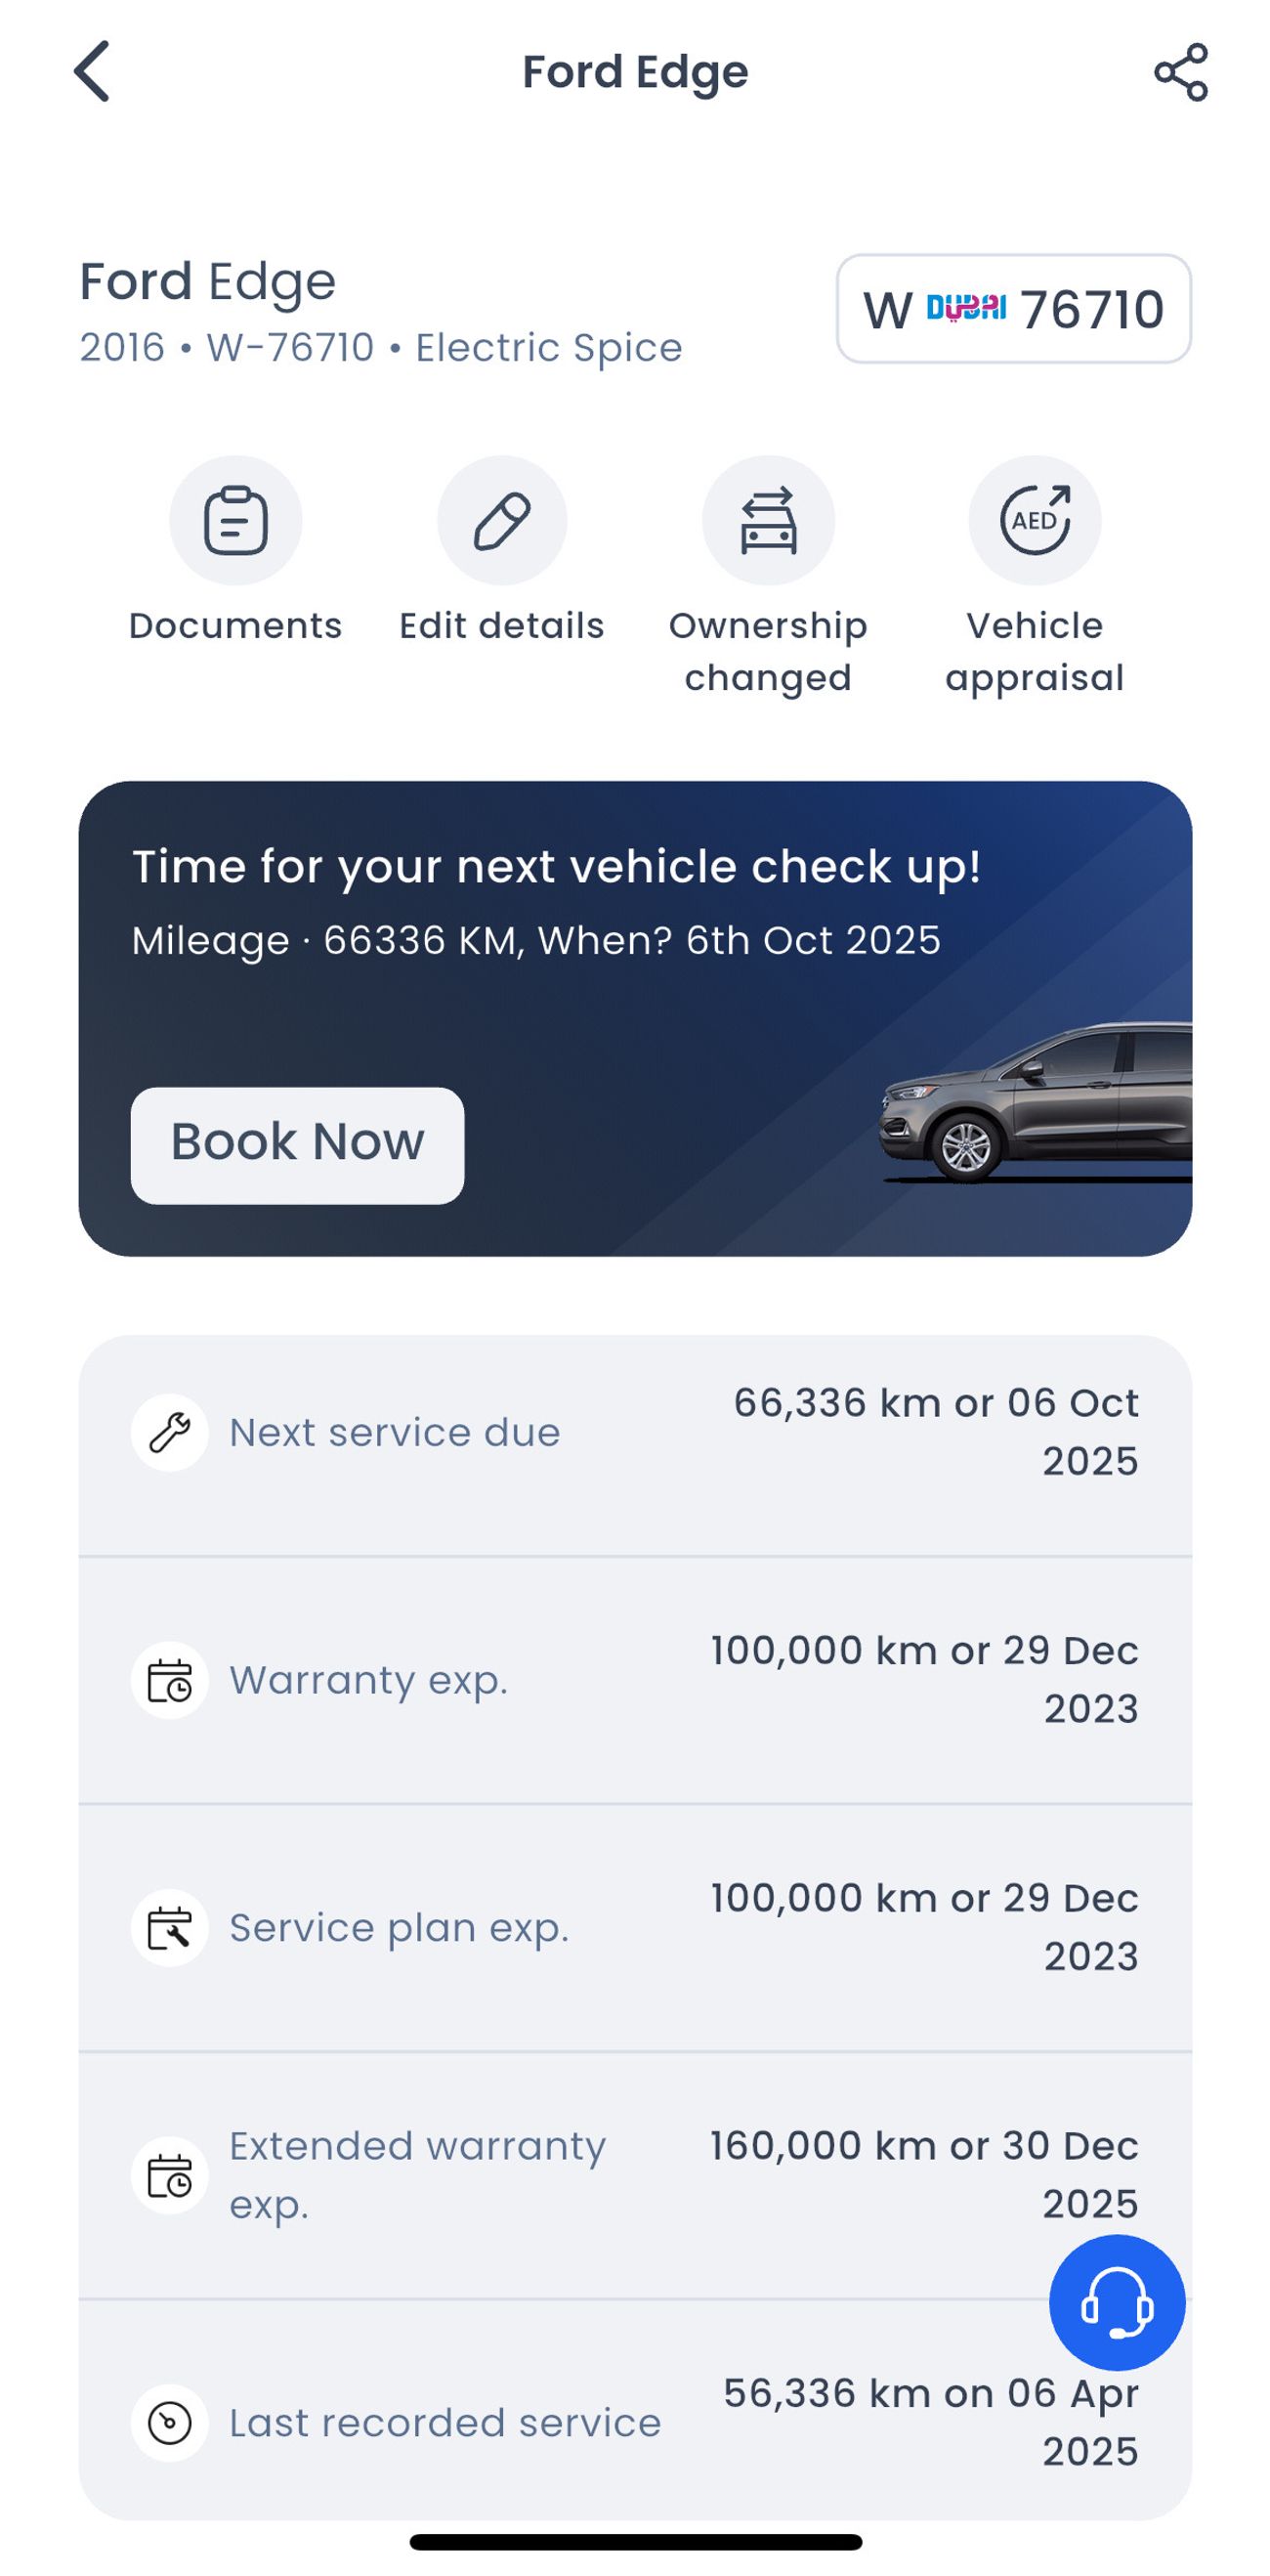
Task: Tap the Ford Edge car image
Action: 1035,1105
